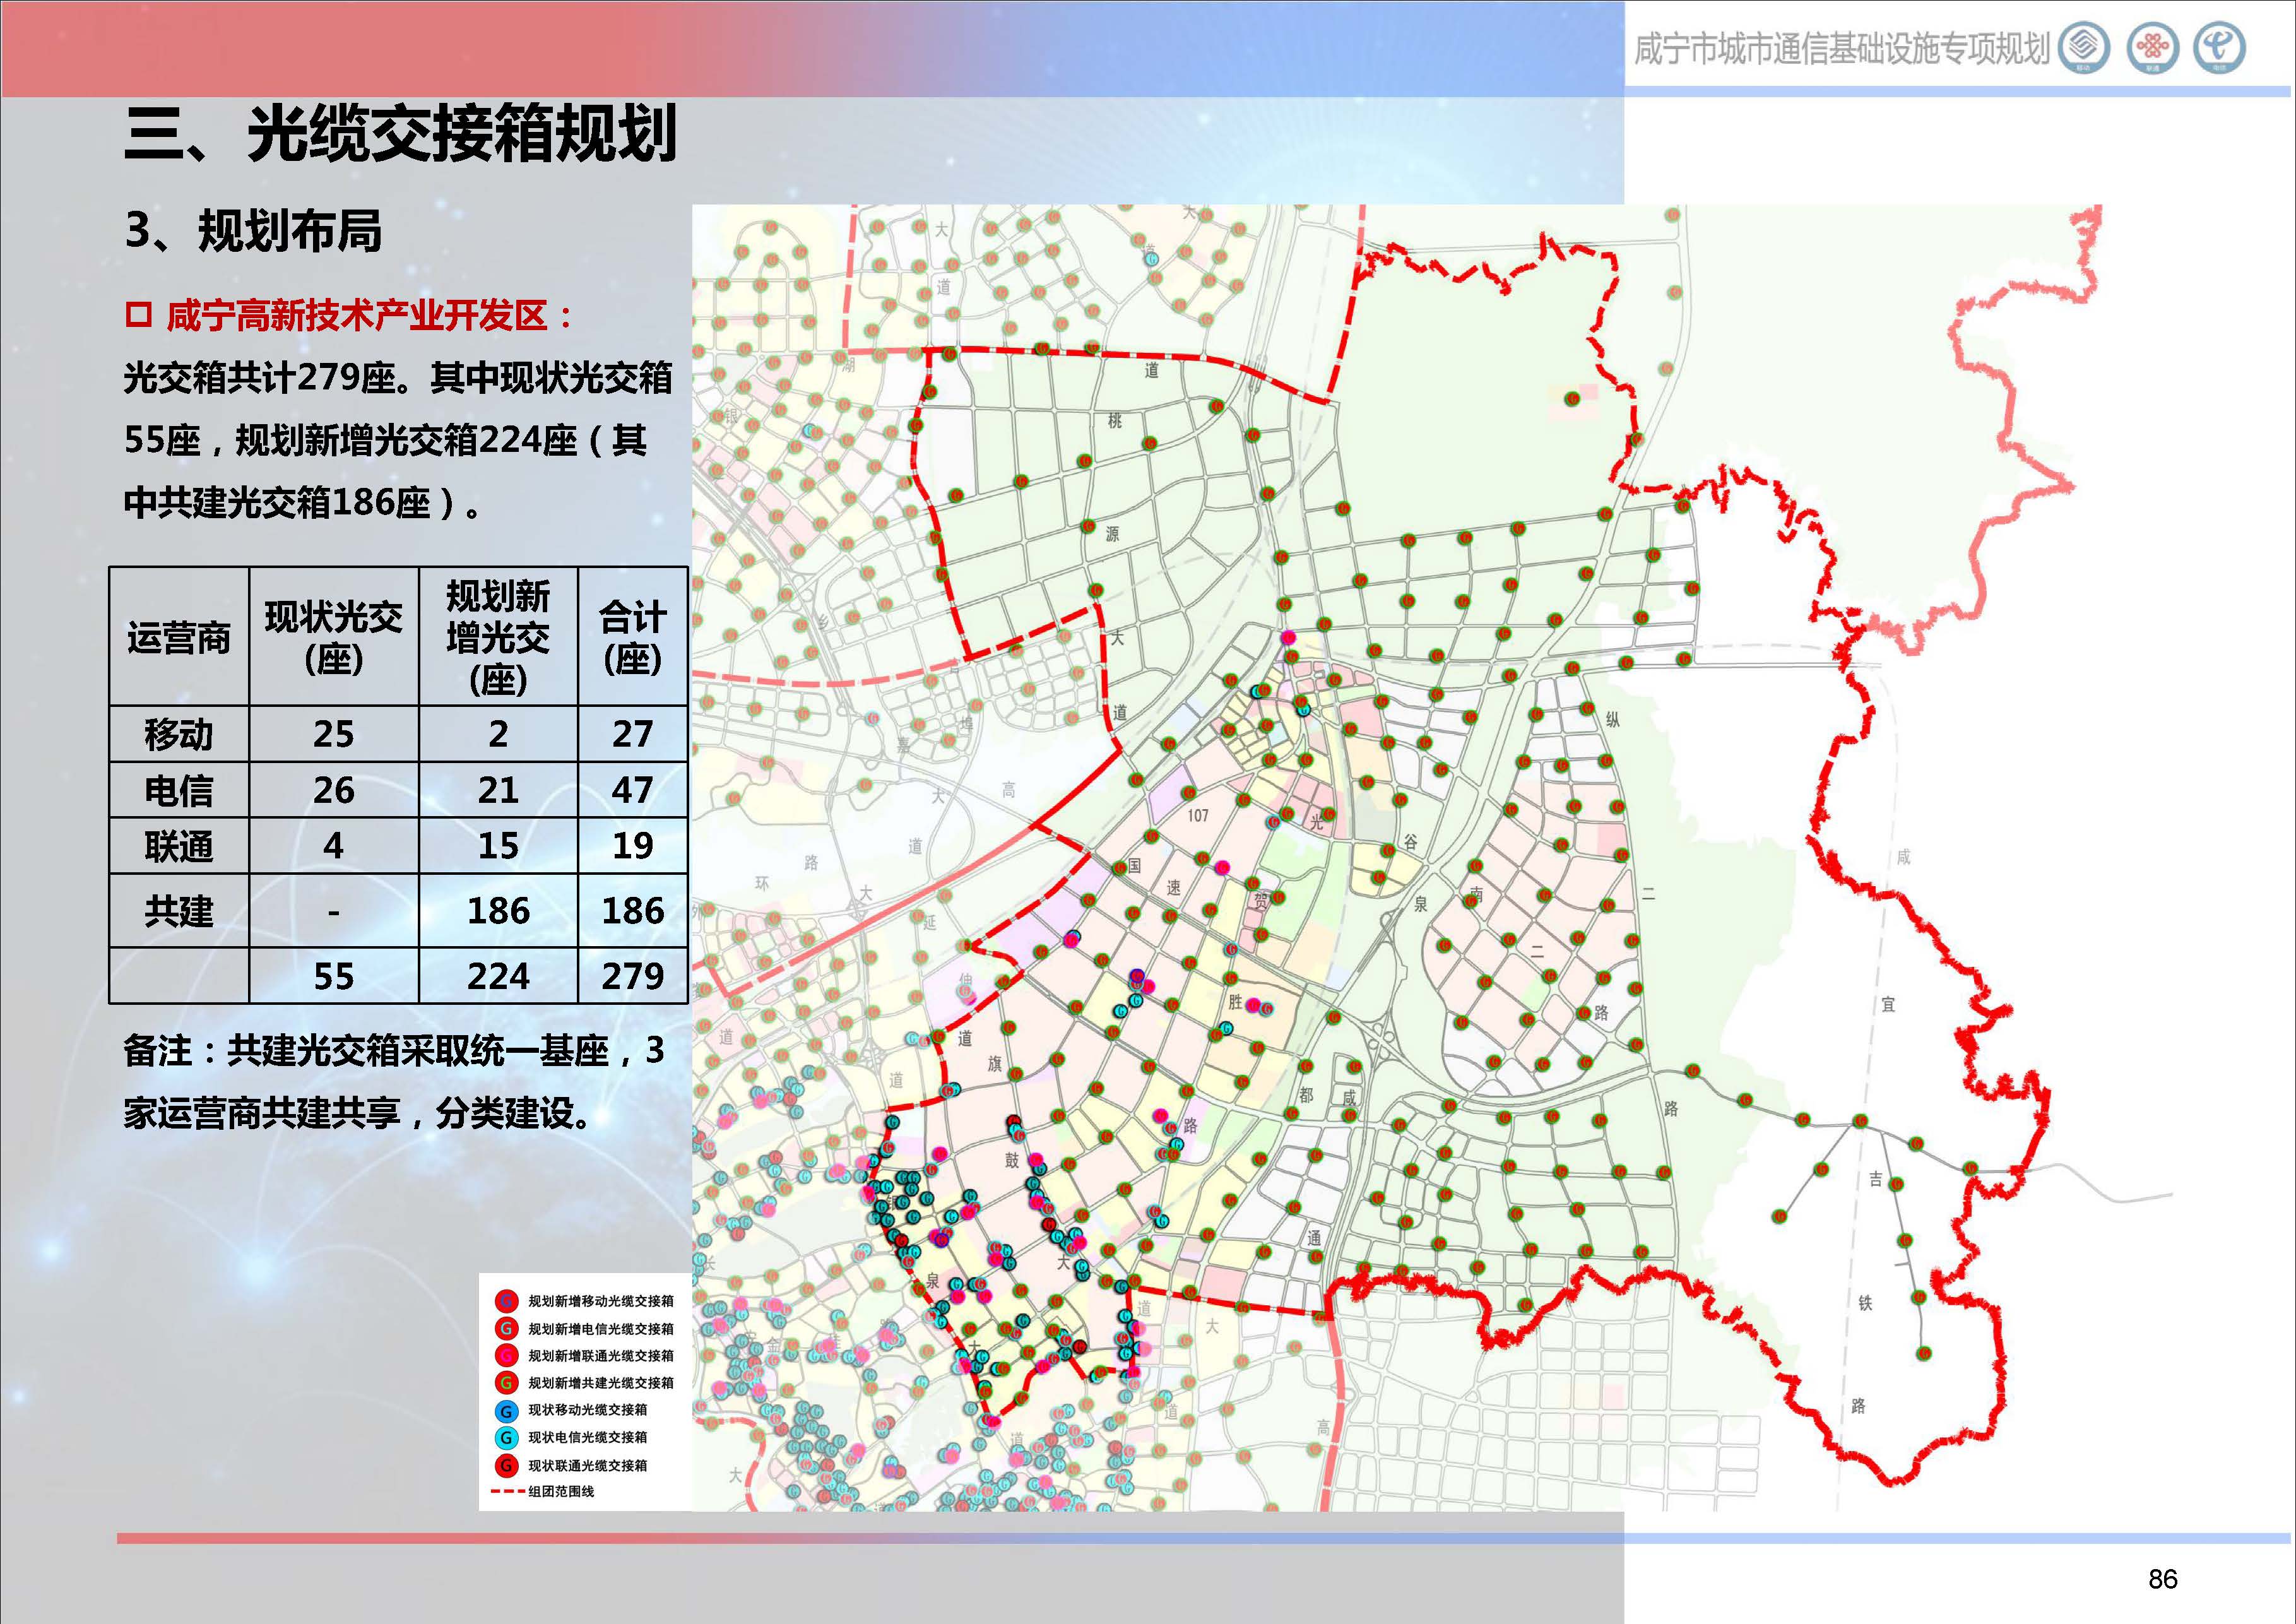This screenshot has height=1624, width=2296.
Task: Click legend label 规划新增共建光缆交接箱
Action: [x=601, y=1383]
